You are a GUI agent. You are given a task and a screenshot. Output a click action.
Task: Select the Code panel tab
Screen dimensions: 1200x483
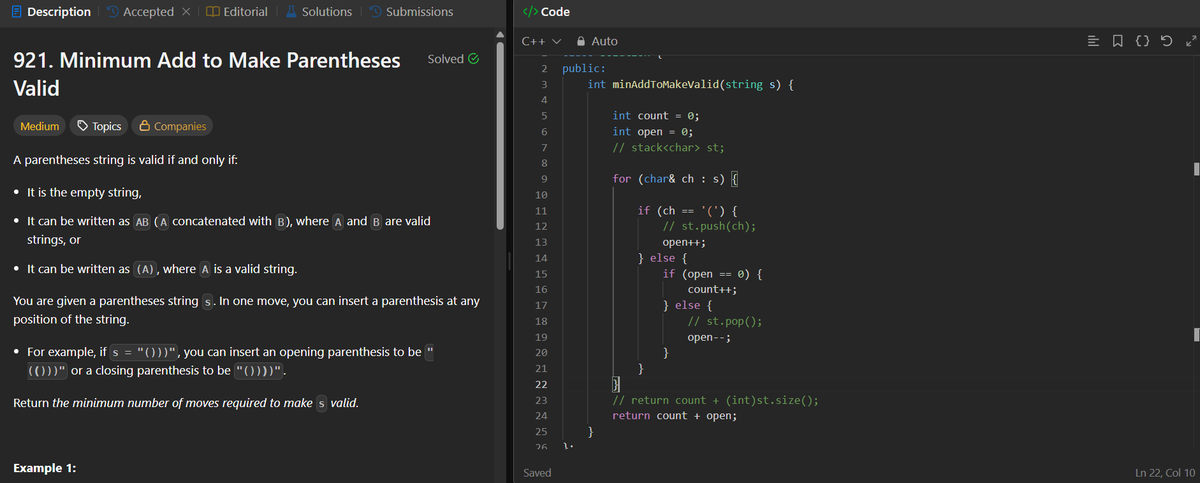[547, 12]
